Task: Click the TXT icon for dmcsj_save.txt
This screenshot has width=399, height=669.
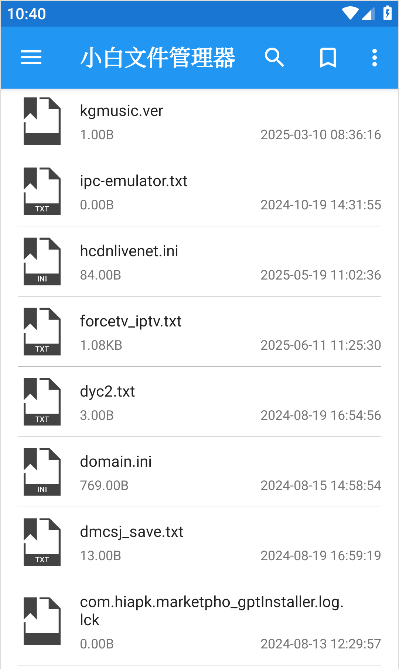Action: click(42, 542)
